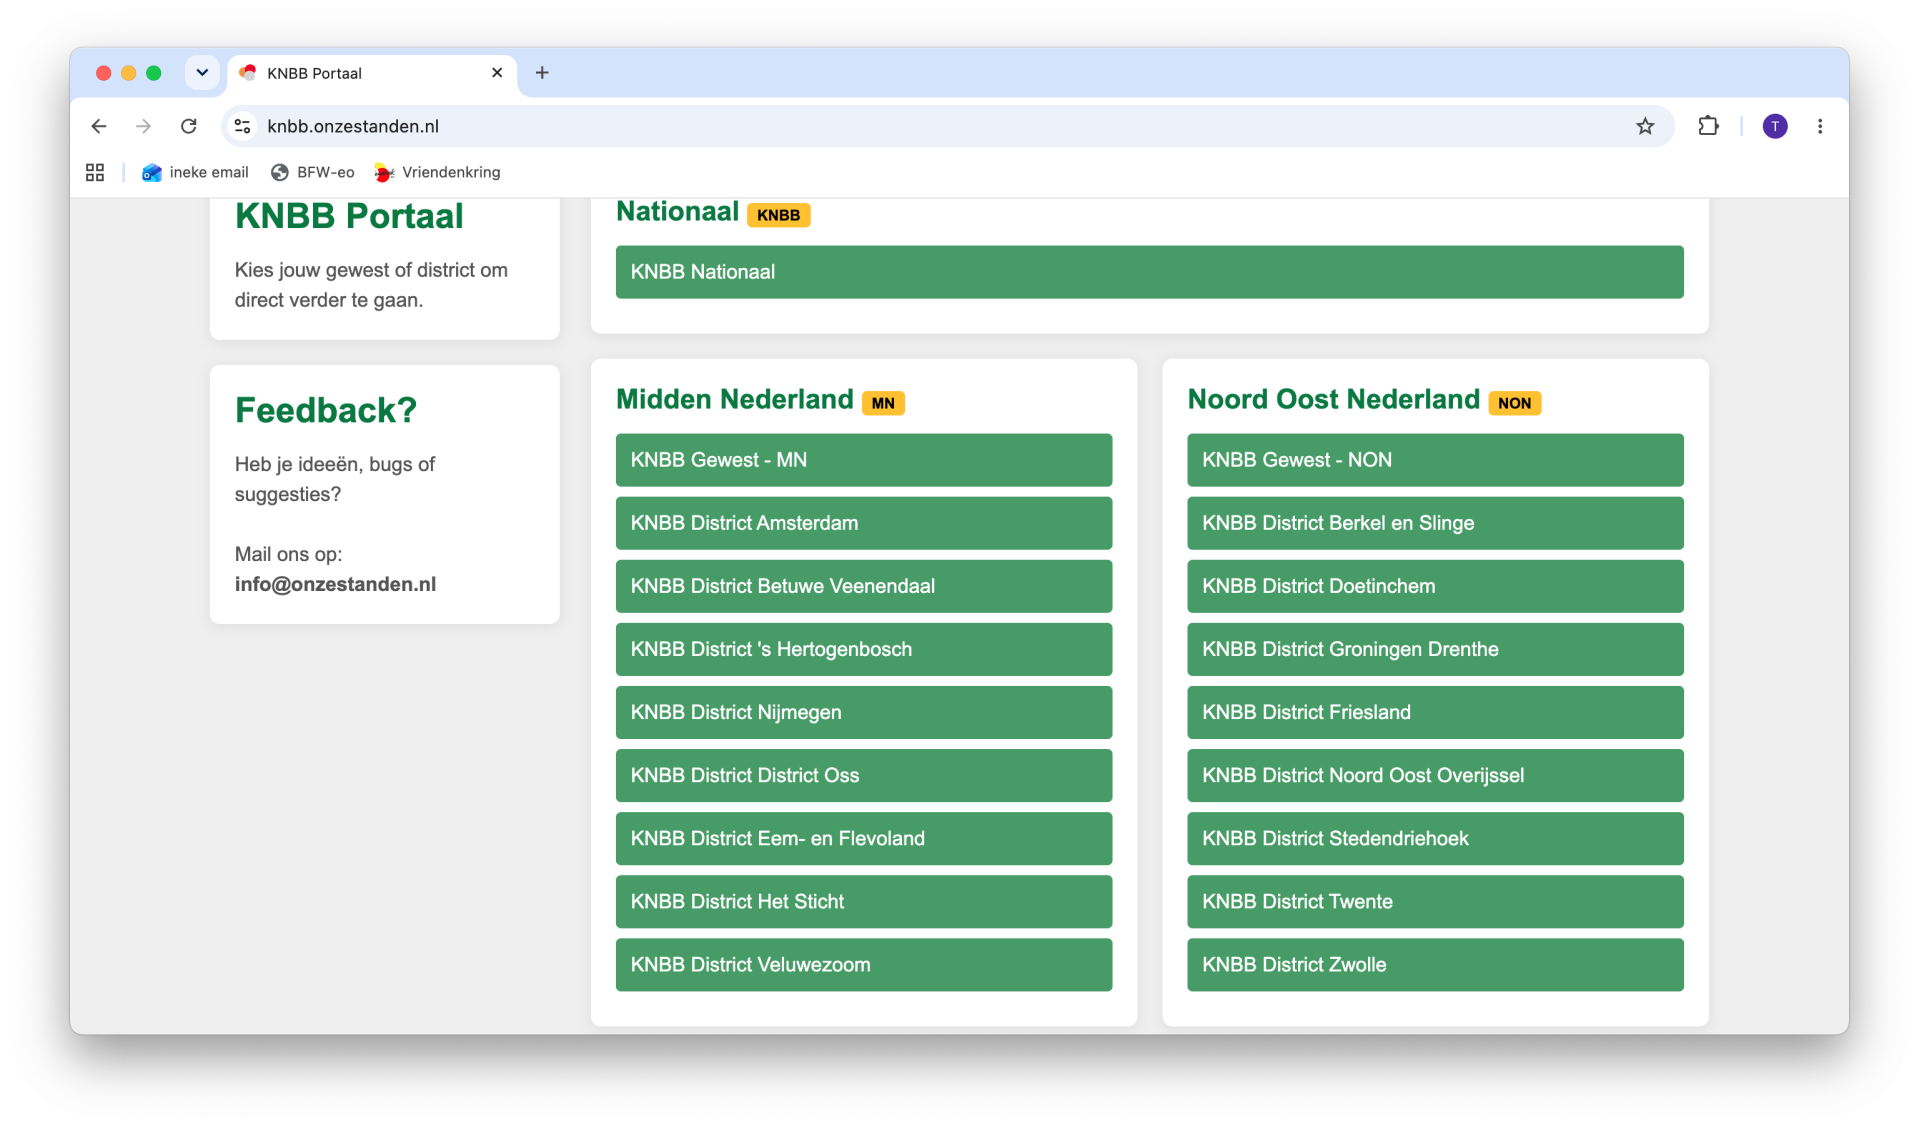Click the Feedback? heading
Image resolution: width=1919 pixels, height=1127 pixels.
[326, 410]
